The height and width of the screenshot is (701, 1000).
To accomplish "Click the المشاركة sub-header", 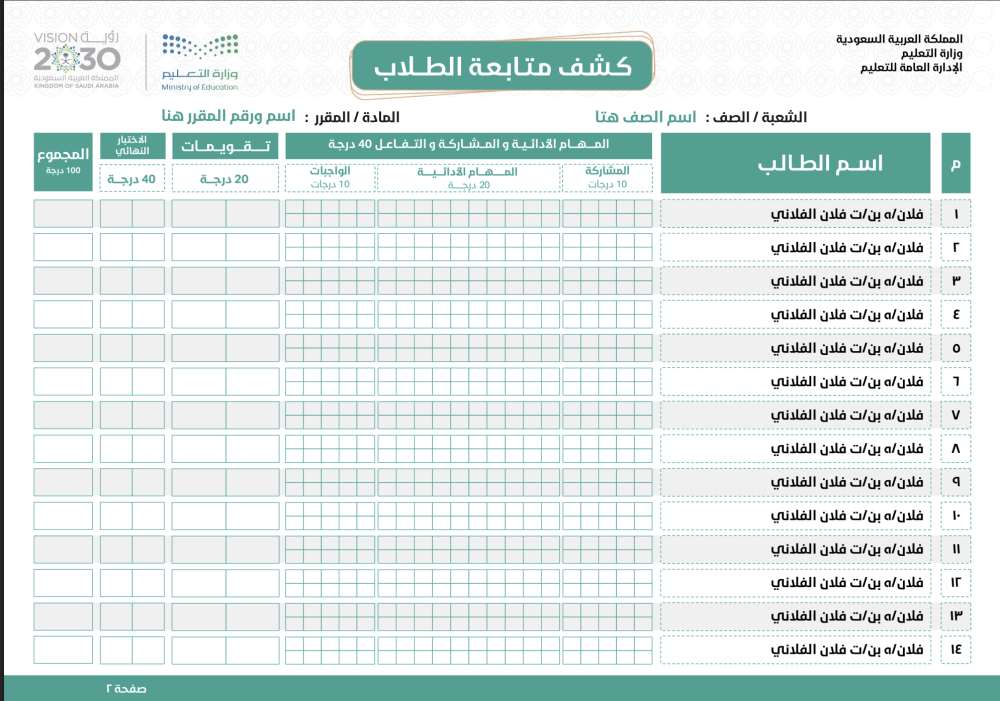I will [607, 177].
